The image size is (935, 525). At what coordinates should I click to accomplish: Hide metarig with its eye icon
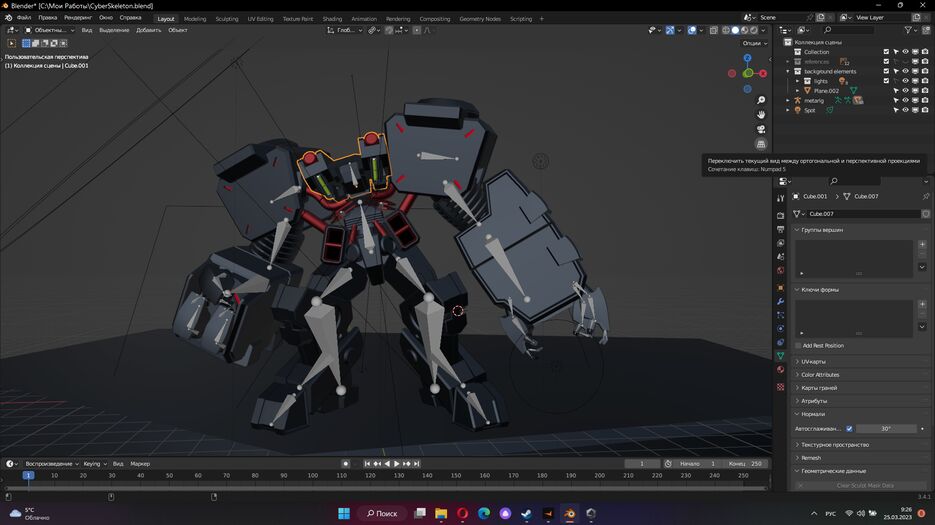click(905, 100)
